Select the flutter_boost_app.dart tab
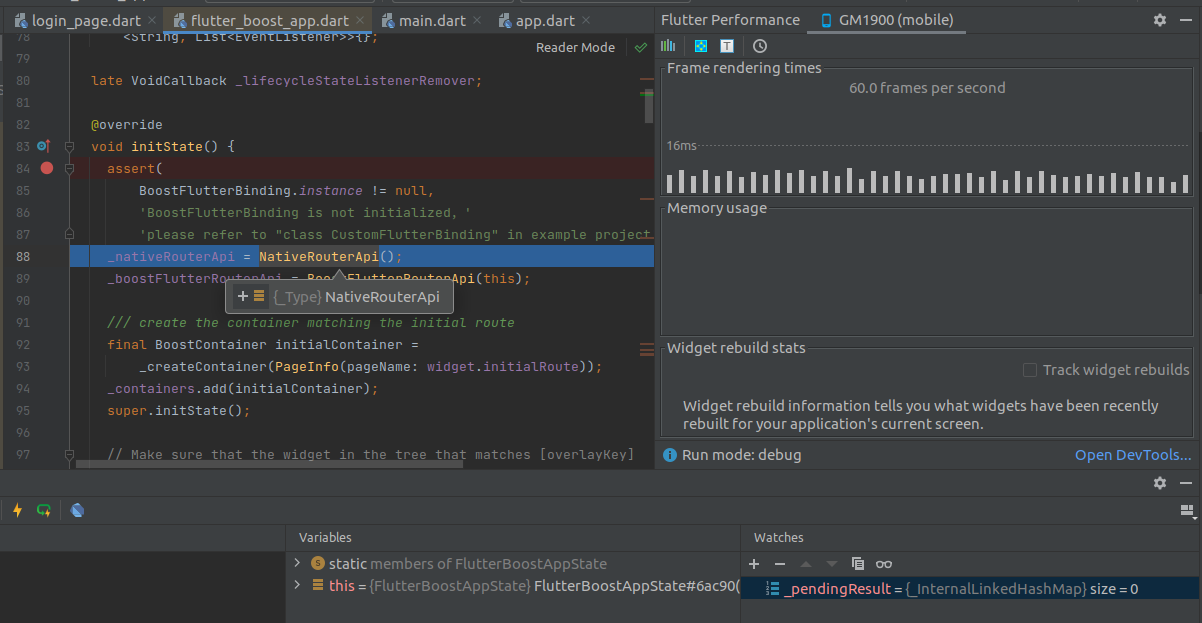 268,20
